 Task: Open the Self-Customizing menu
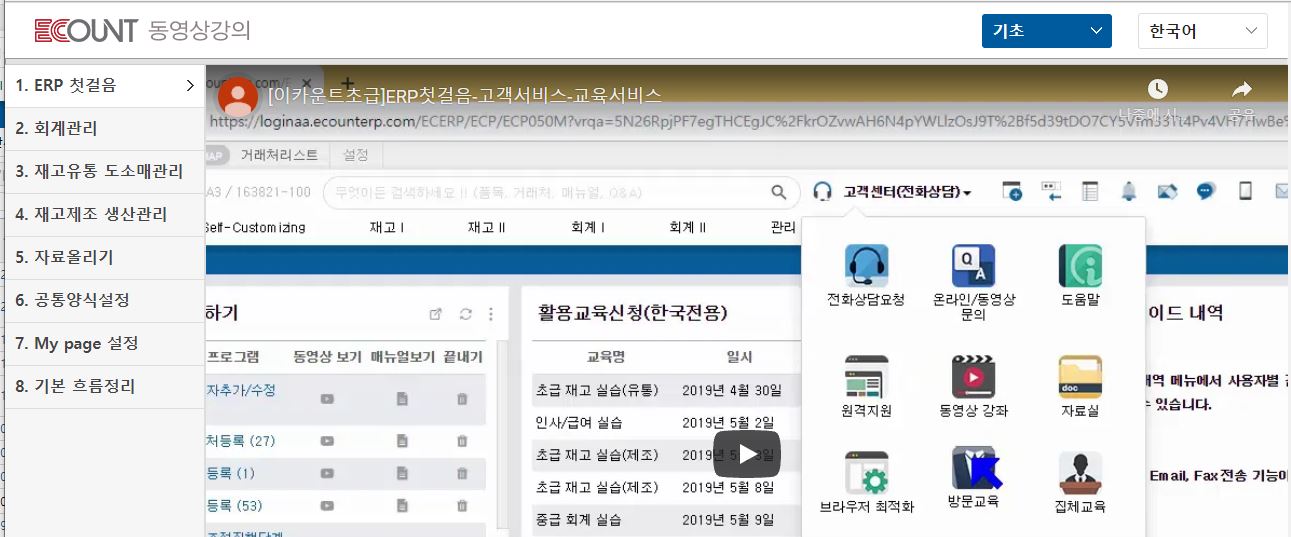point(255,227)
